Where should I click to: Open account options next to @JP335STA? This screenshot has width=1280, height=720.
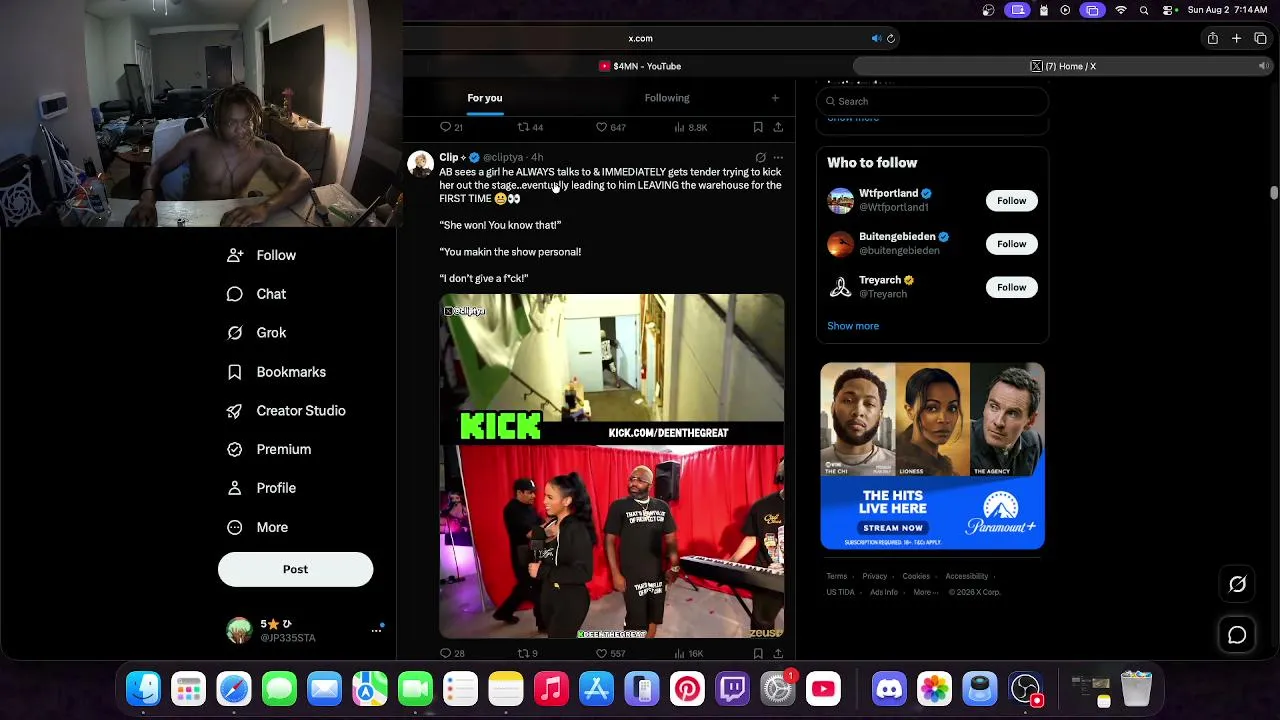pyautogui.click(x=377, y=630)
